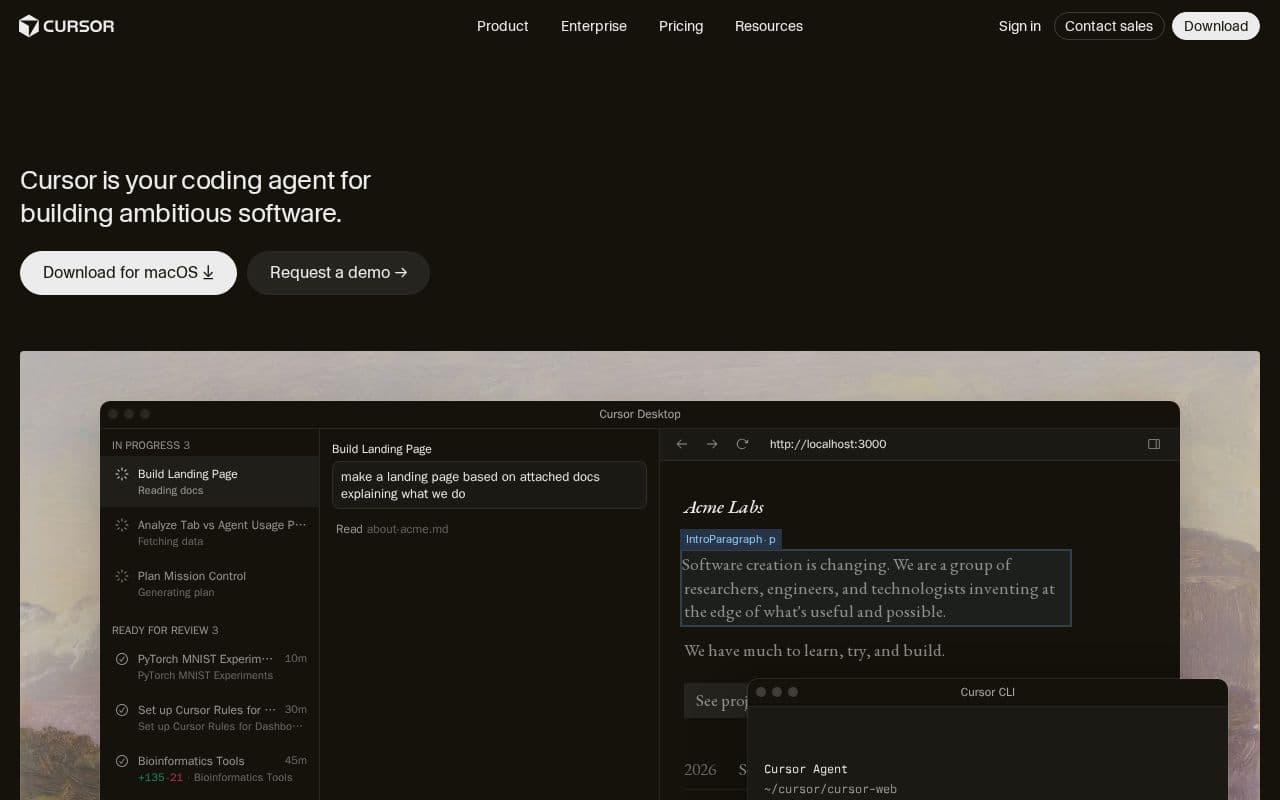Open Set up Cursor Rules review item
1280x800 pixels.
point(210,718)
